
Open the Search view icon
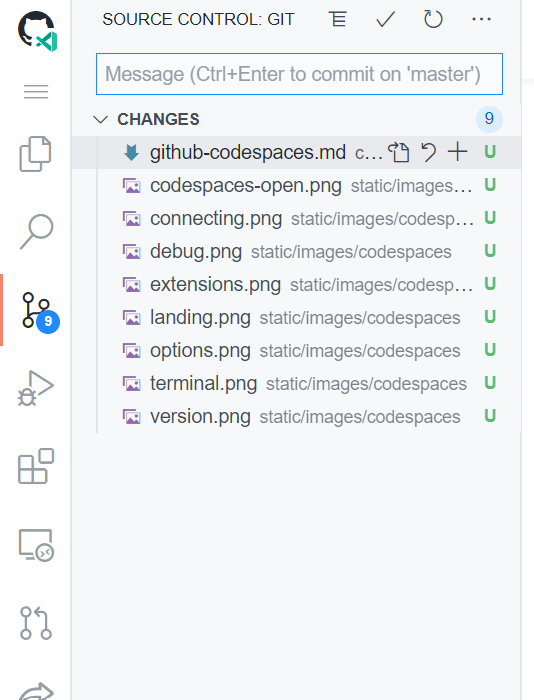37,232
